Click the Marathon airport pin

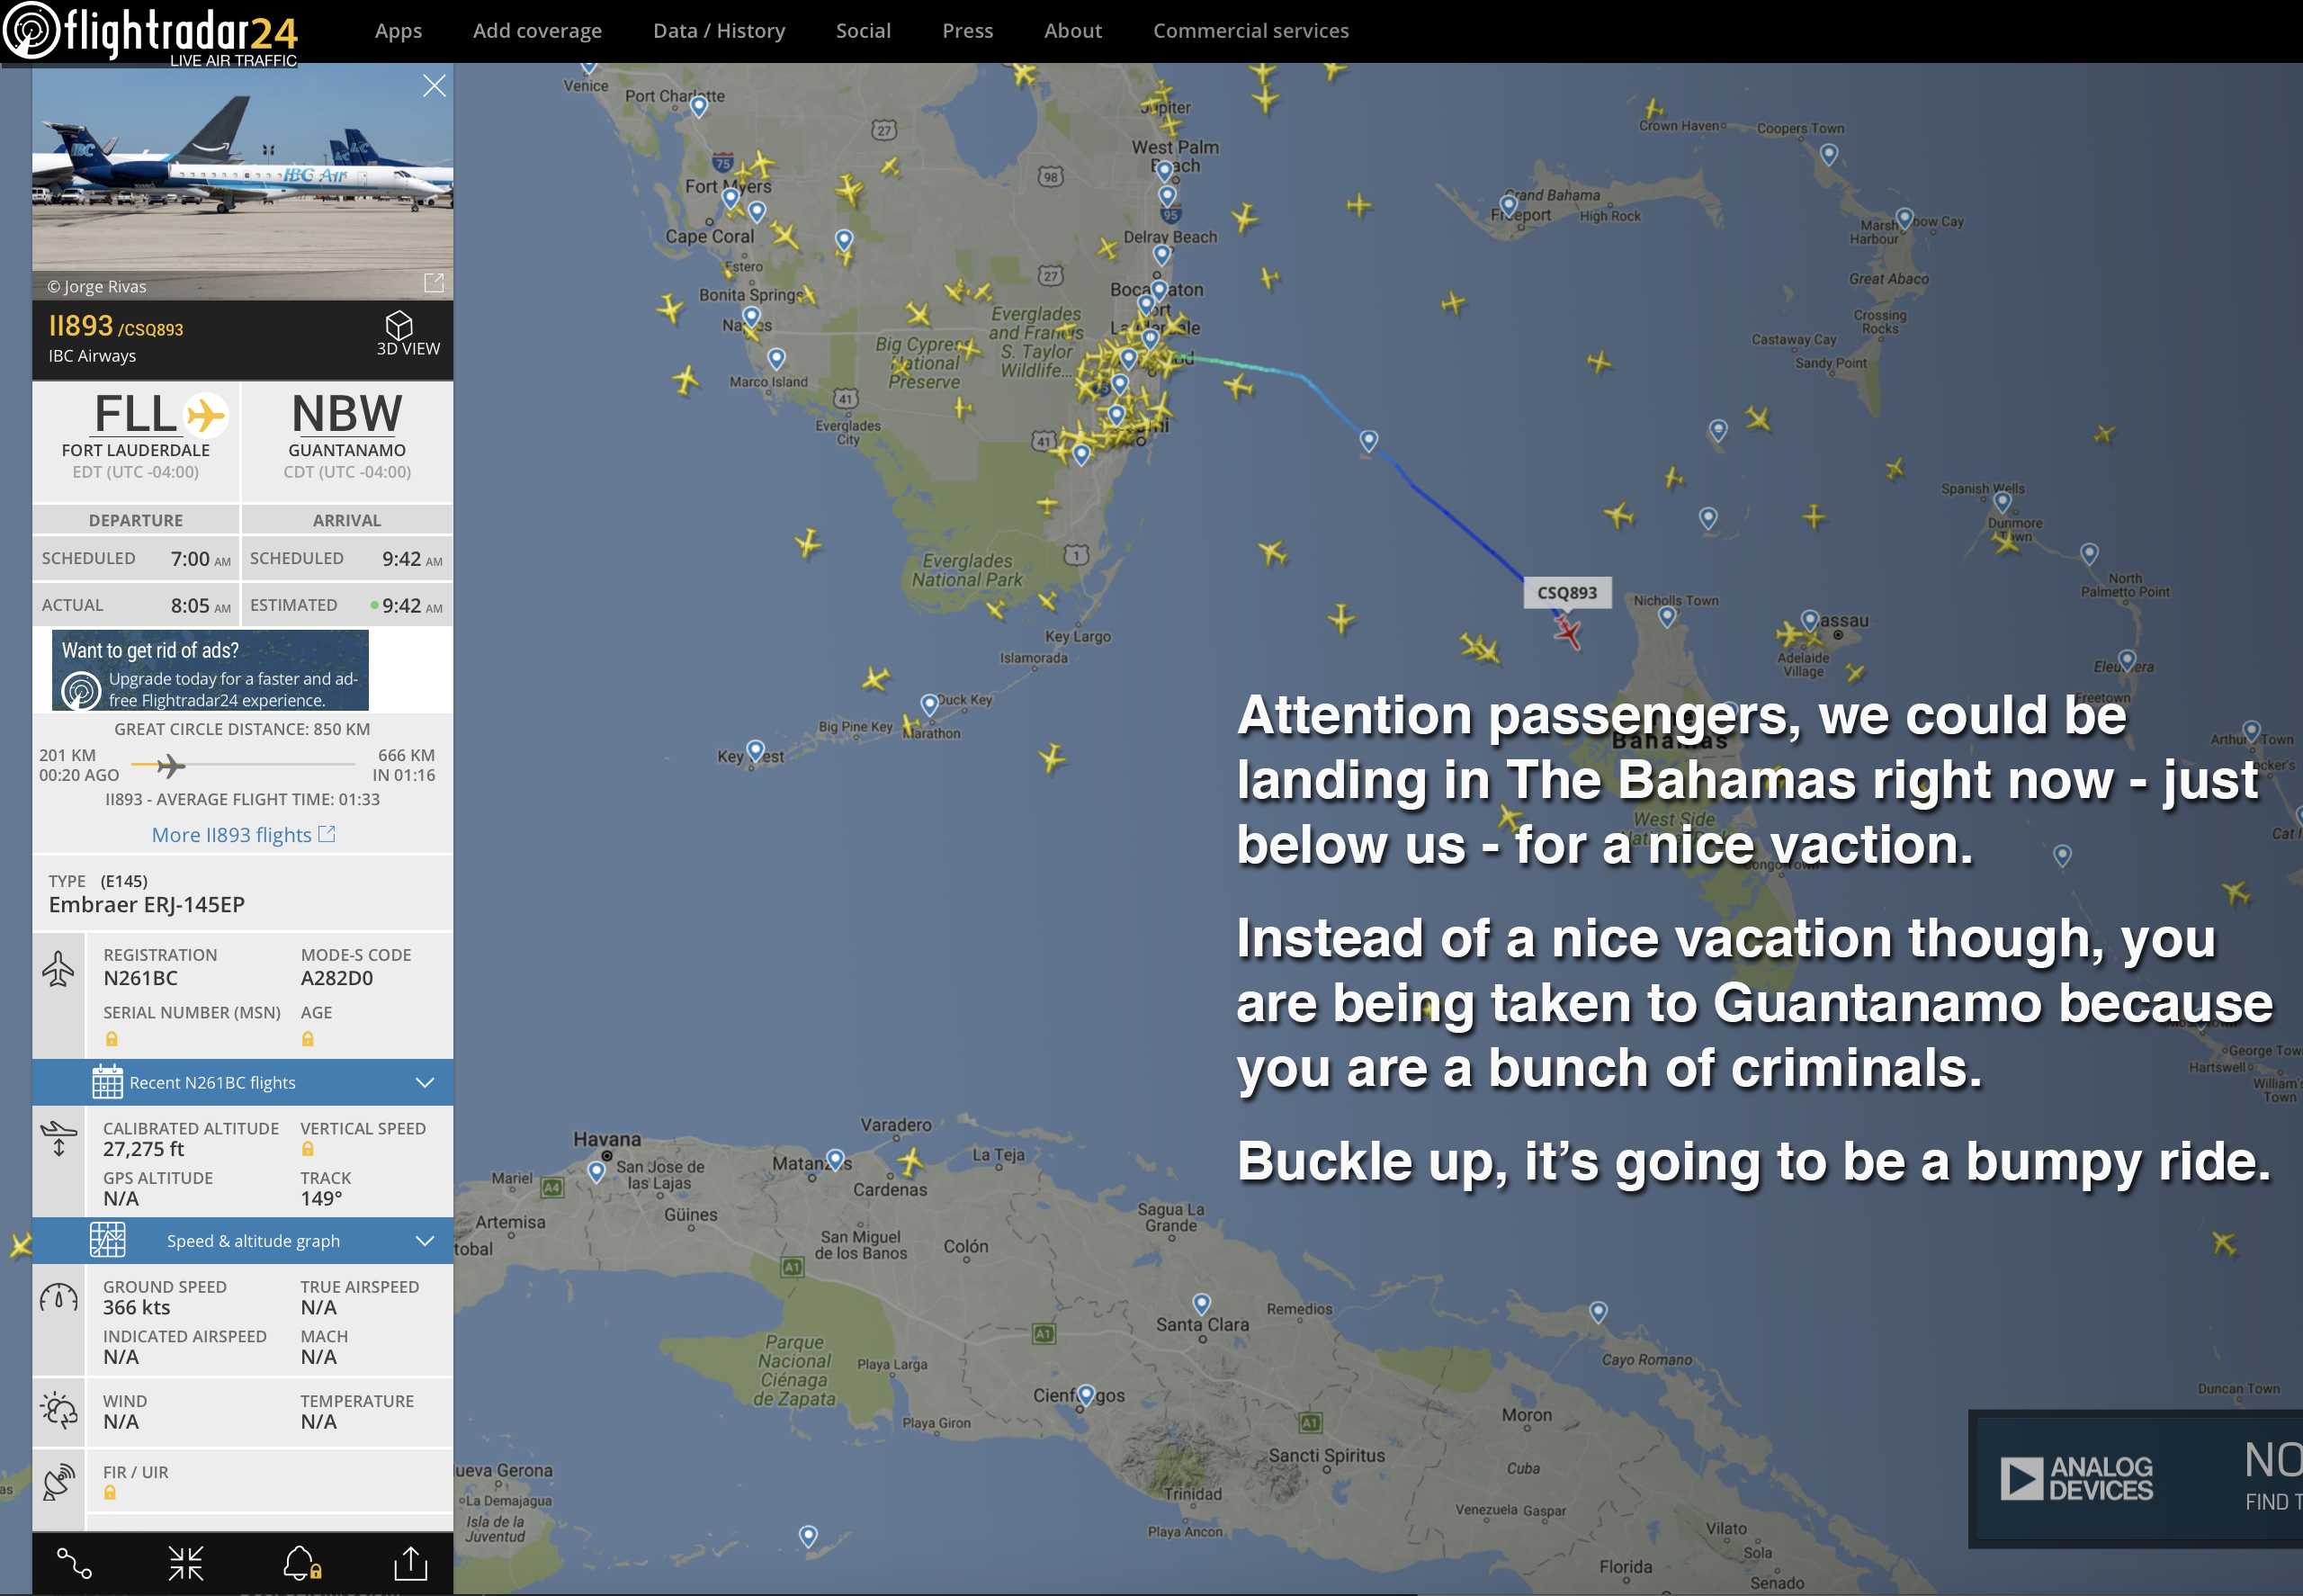[x=930, y=704]
